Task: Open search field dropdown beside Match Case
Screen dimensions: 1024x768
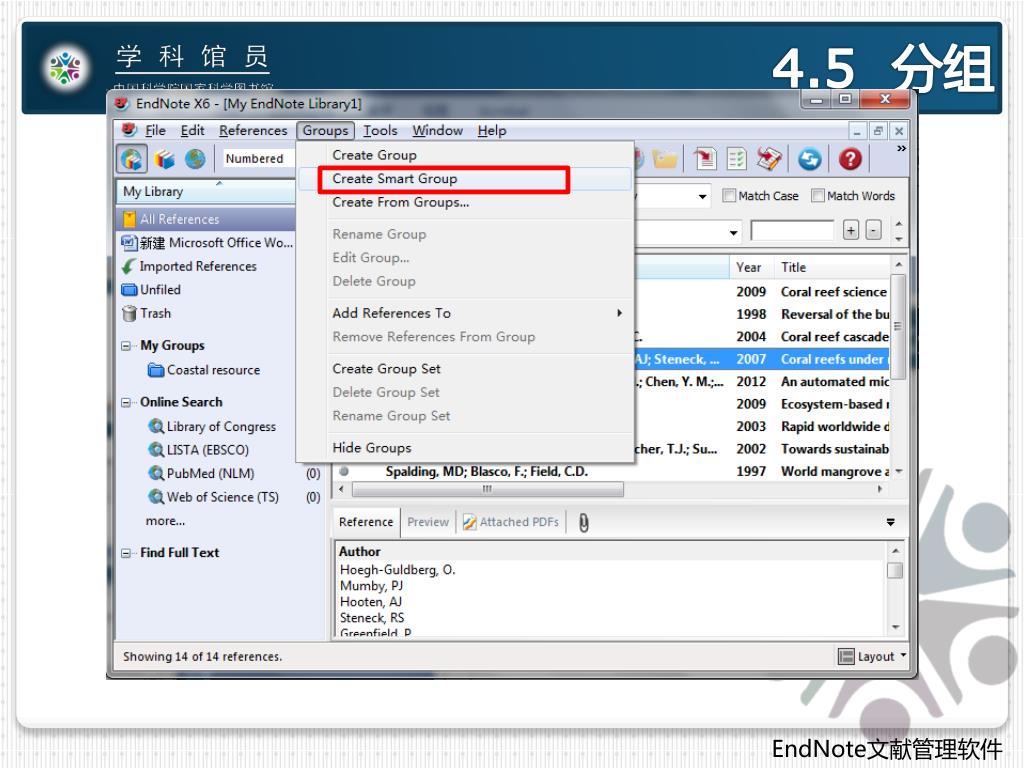Action: tap(702, 196)
